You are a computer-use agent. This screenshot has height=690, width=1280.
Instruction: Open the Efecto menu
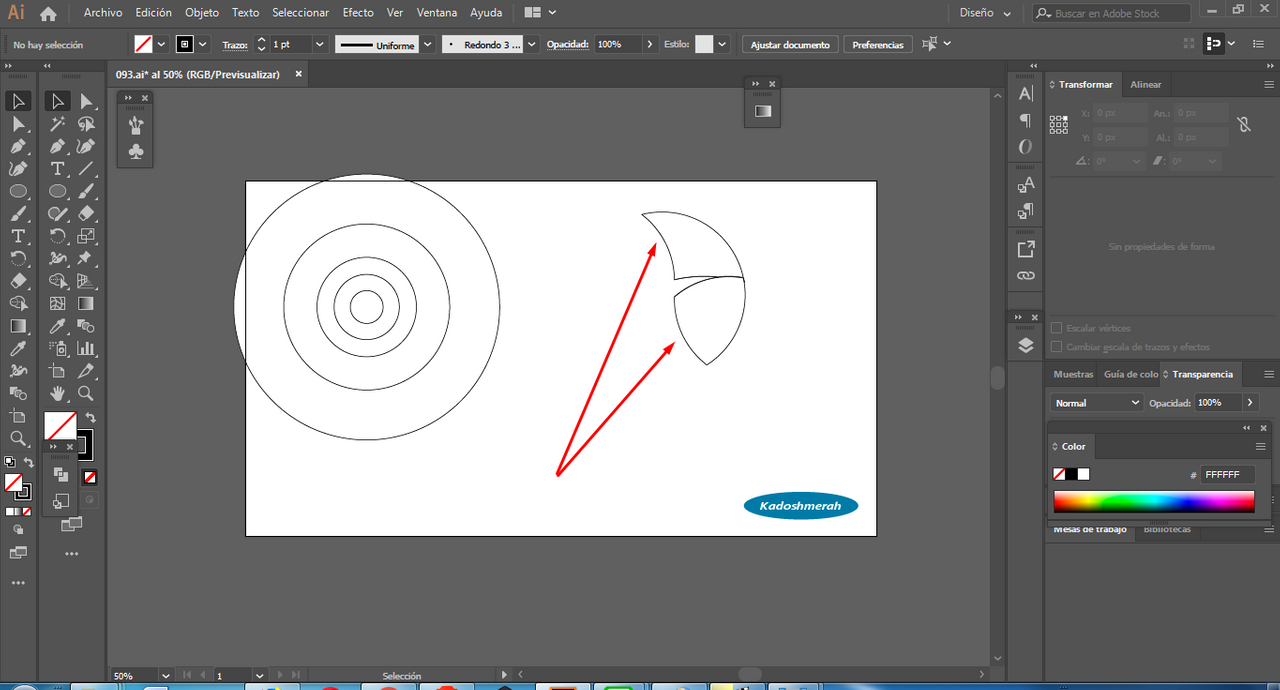click(358, 13)
